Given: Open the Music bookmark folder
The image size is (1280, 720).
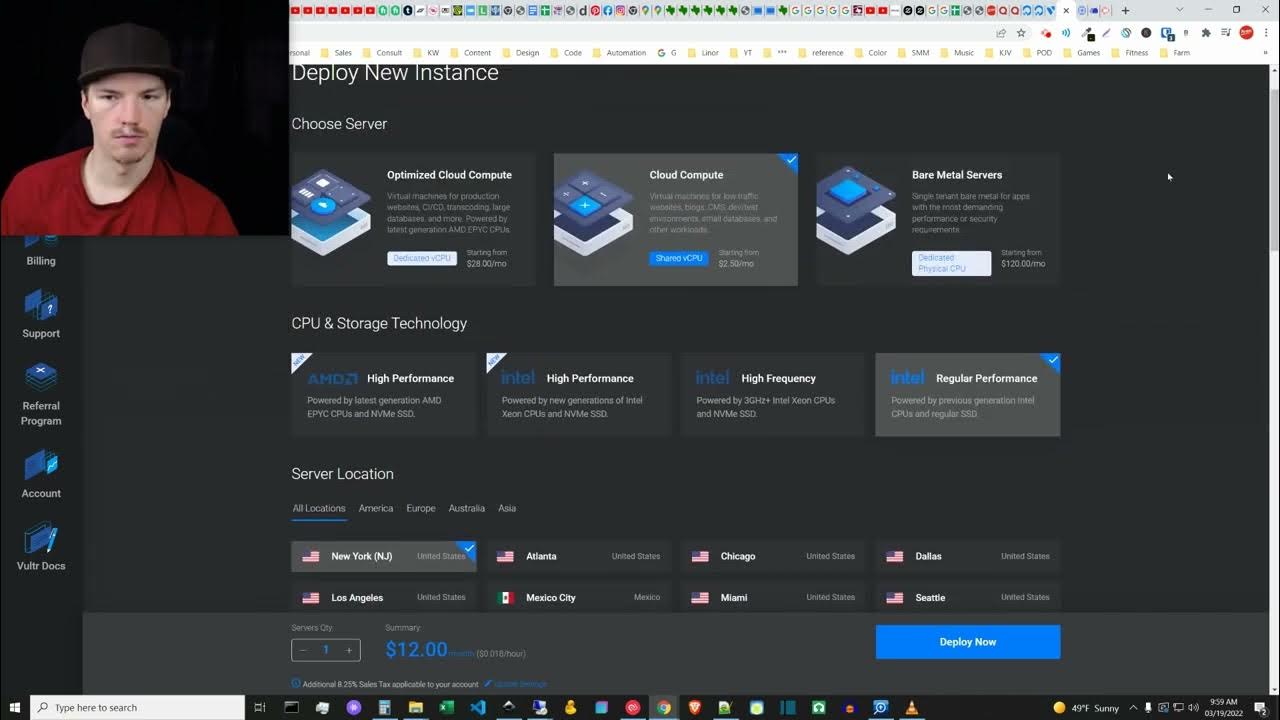Looking at the screenshot, I should [x=957, y=52].
